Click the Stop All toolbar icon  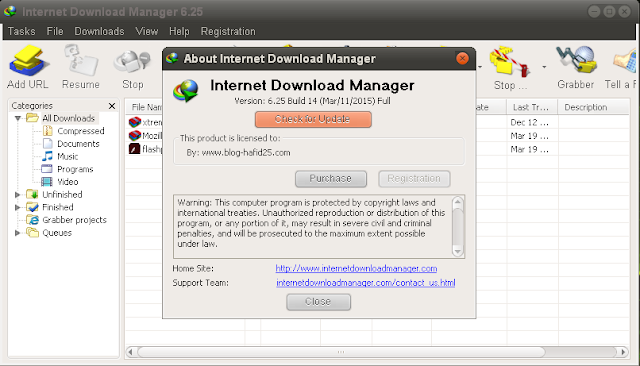click(x=510, y=62)
